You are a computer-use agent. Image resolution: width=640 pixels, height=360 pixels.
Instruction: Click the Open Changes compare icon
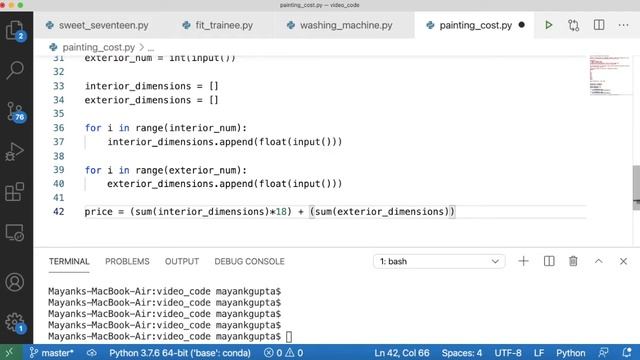[573, 25]
